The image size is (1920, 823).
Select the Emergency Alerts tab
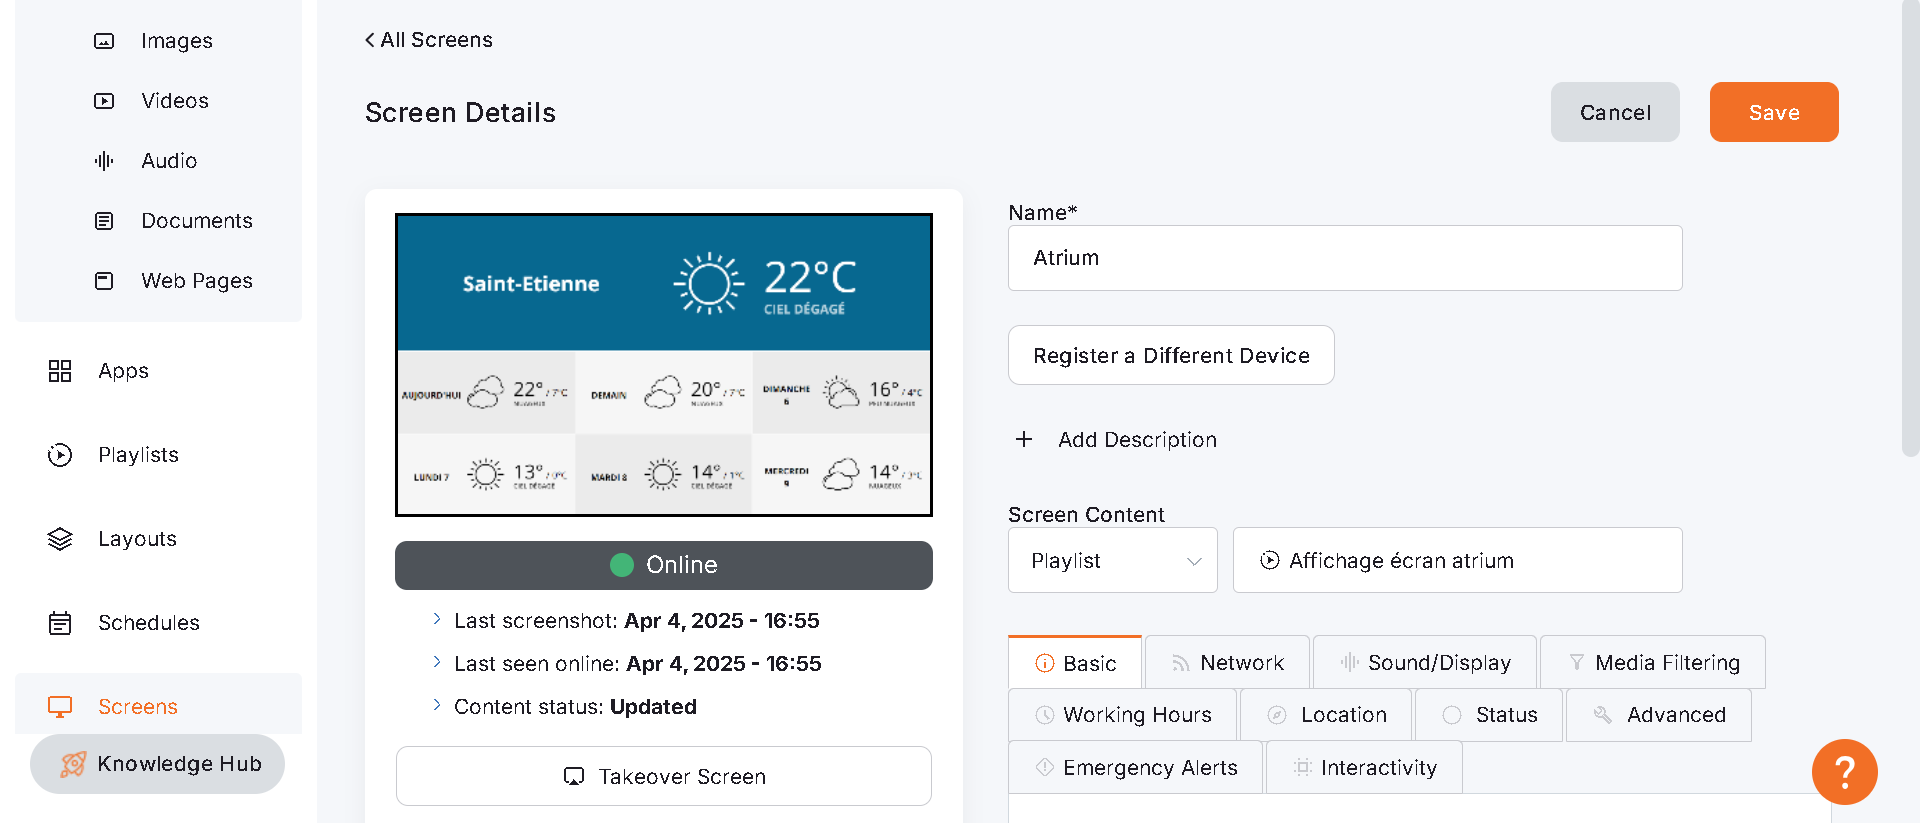tap(1136, 768)
